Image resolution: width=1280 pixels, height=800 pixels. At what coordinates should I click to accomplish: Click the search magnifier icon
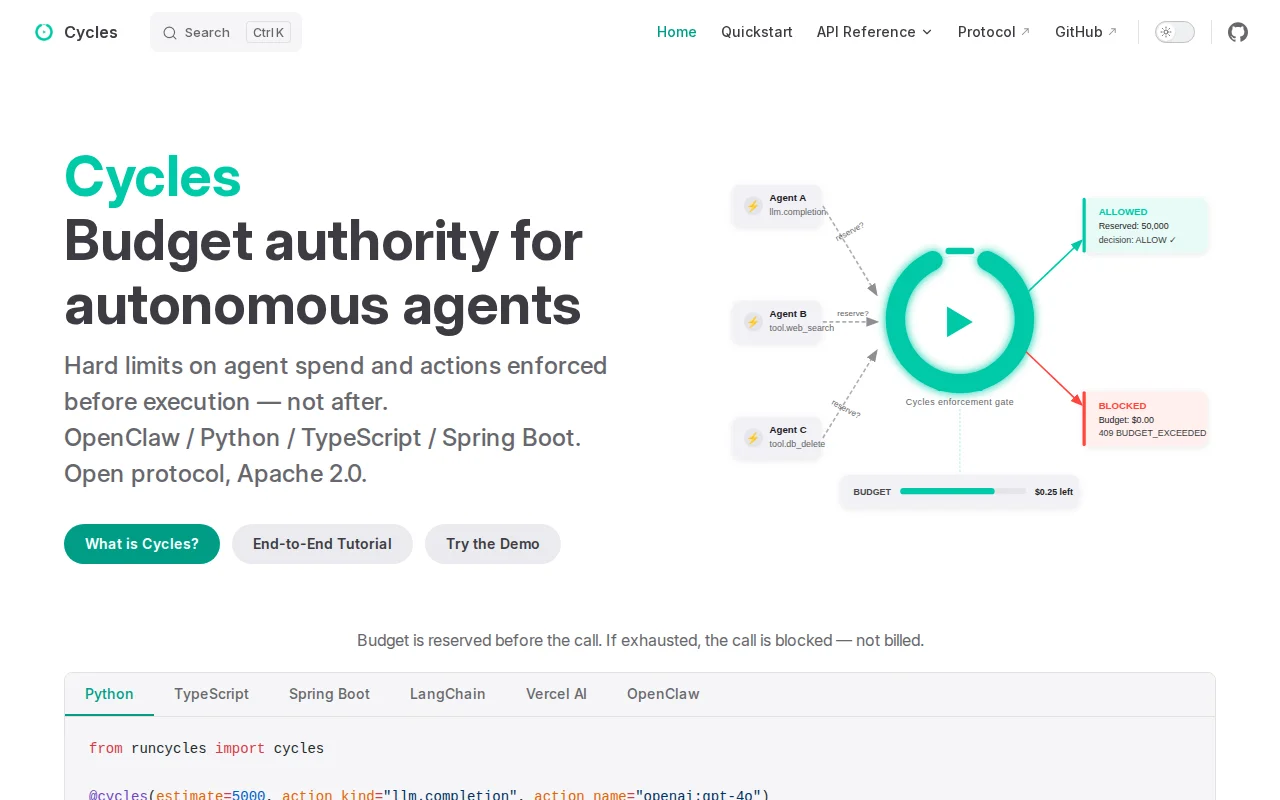170,33
